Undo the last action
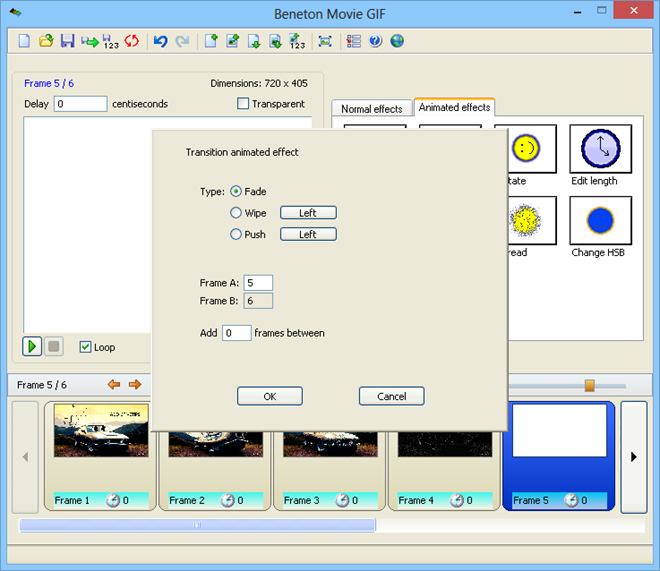The width and height of the screenshot is (660, 571). [x=160, y=41]
